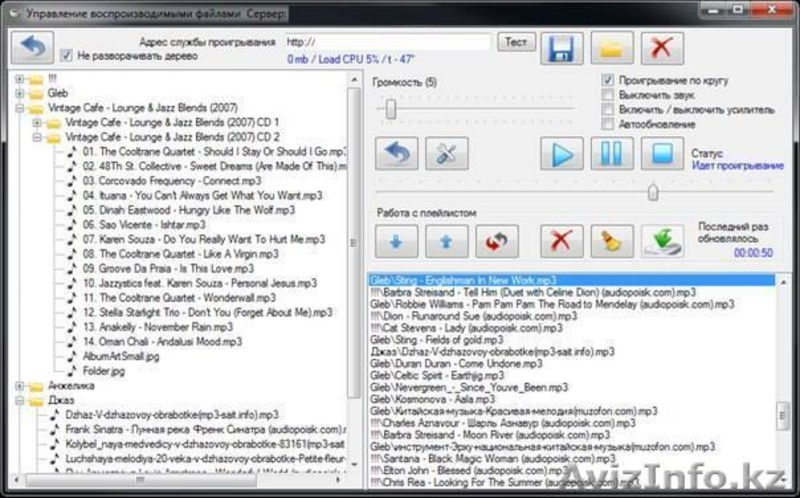
Task: Click the blue back arrow at top left
Action: click(32, 47)
